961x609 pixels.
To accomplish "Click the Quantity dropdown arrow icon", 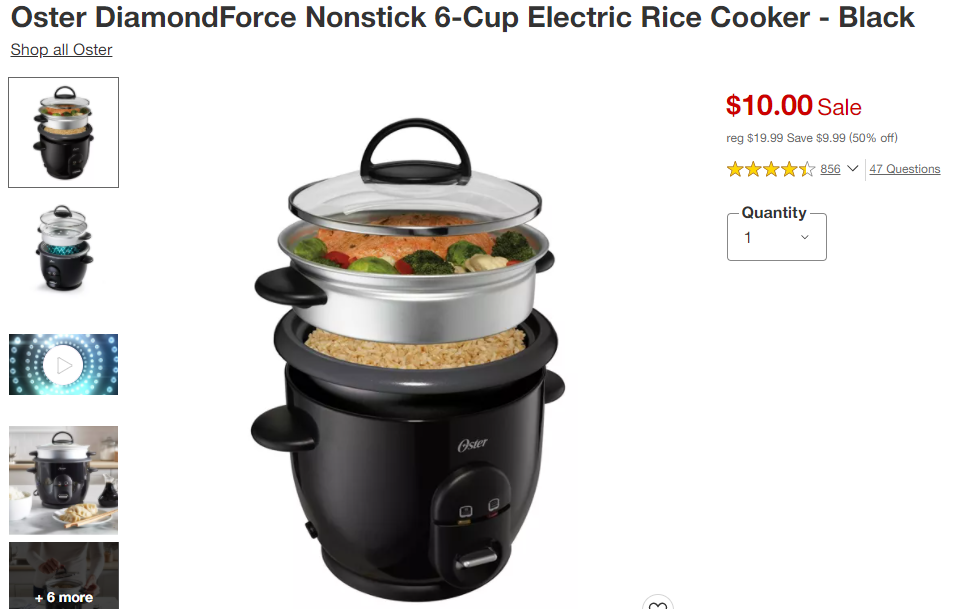I will click(x=805, y=237).
